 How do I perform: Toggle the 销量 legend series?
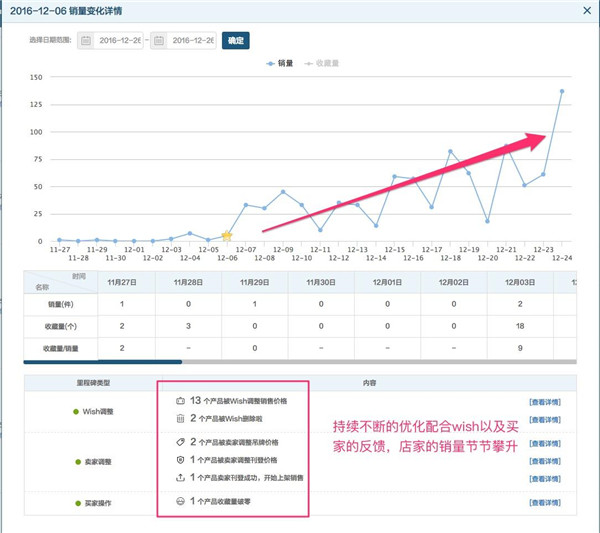[279, 62]
